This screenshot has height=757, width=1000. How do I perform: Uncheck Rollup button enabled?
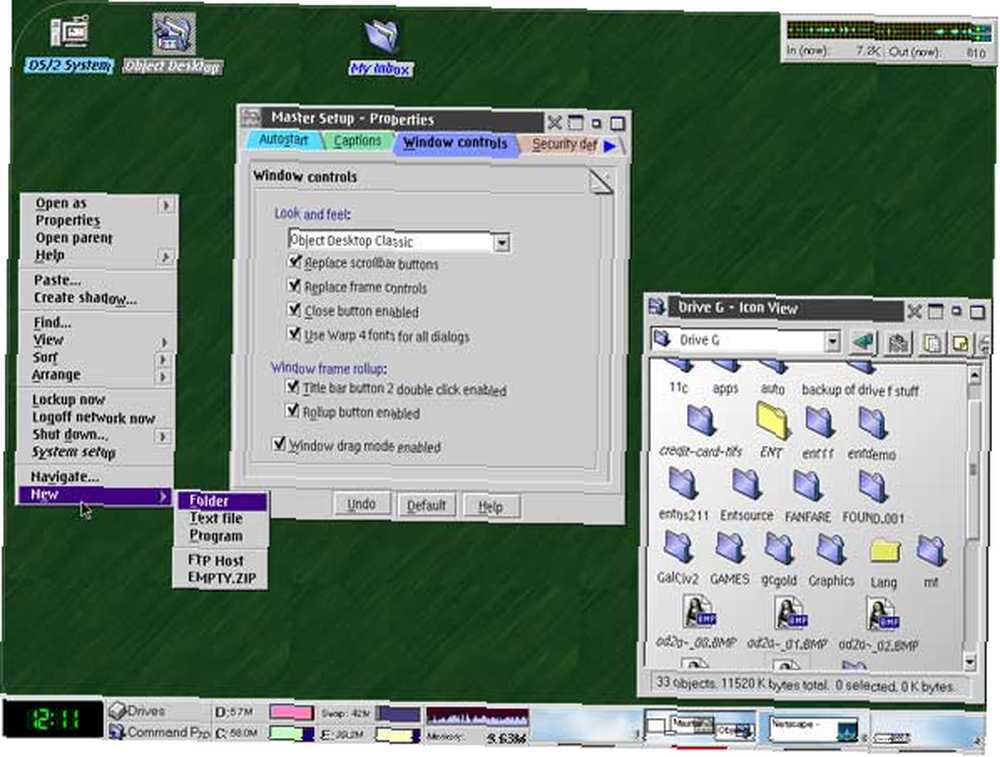pos(292,410)
